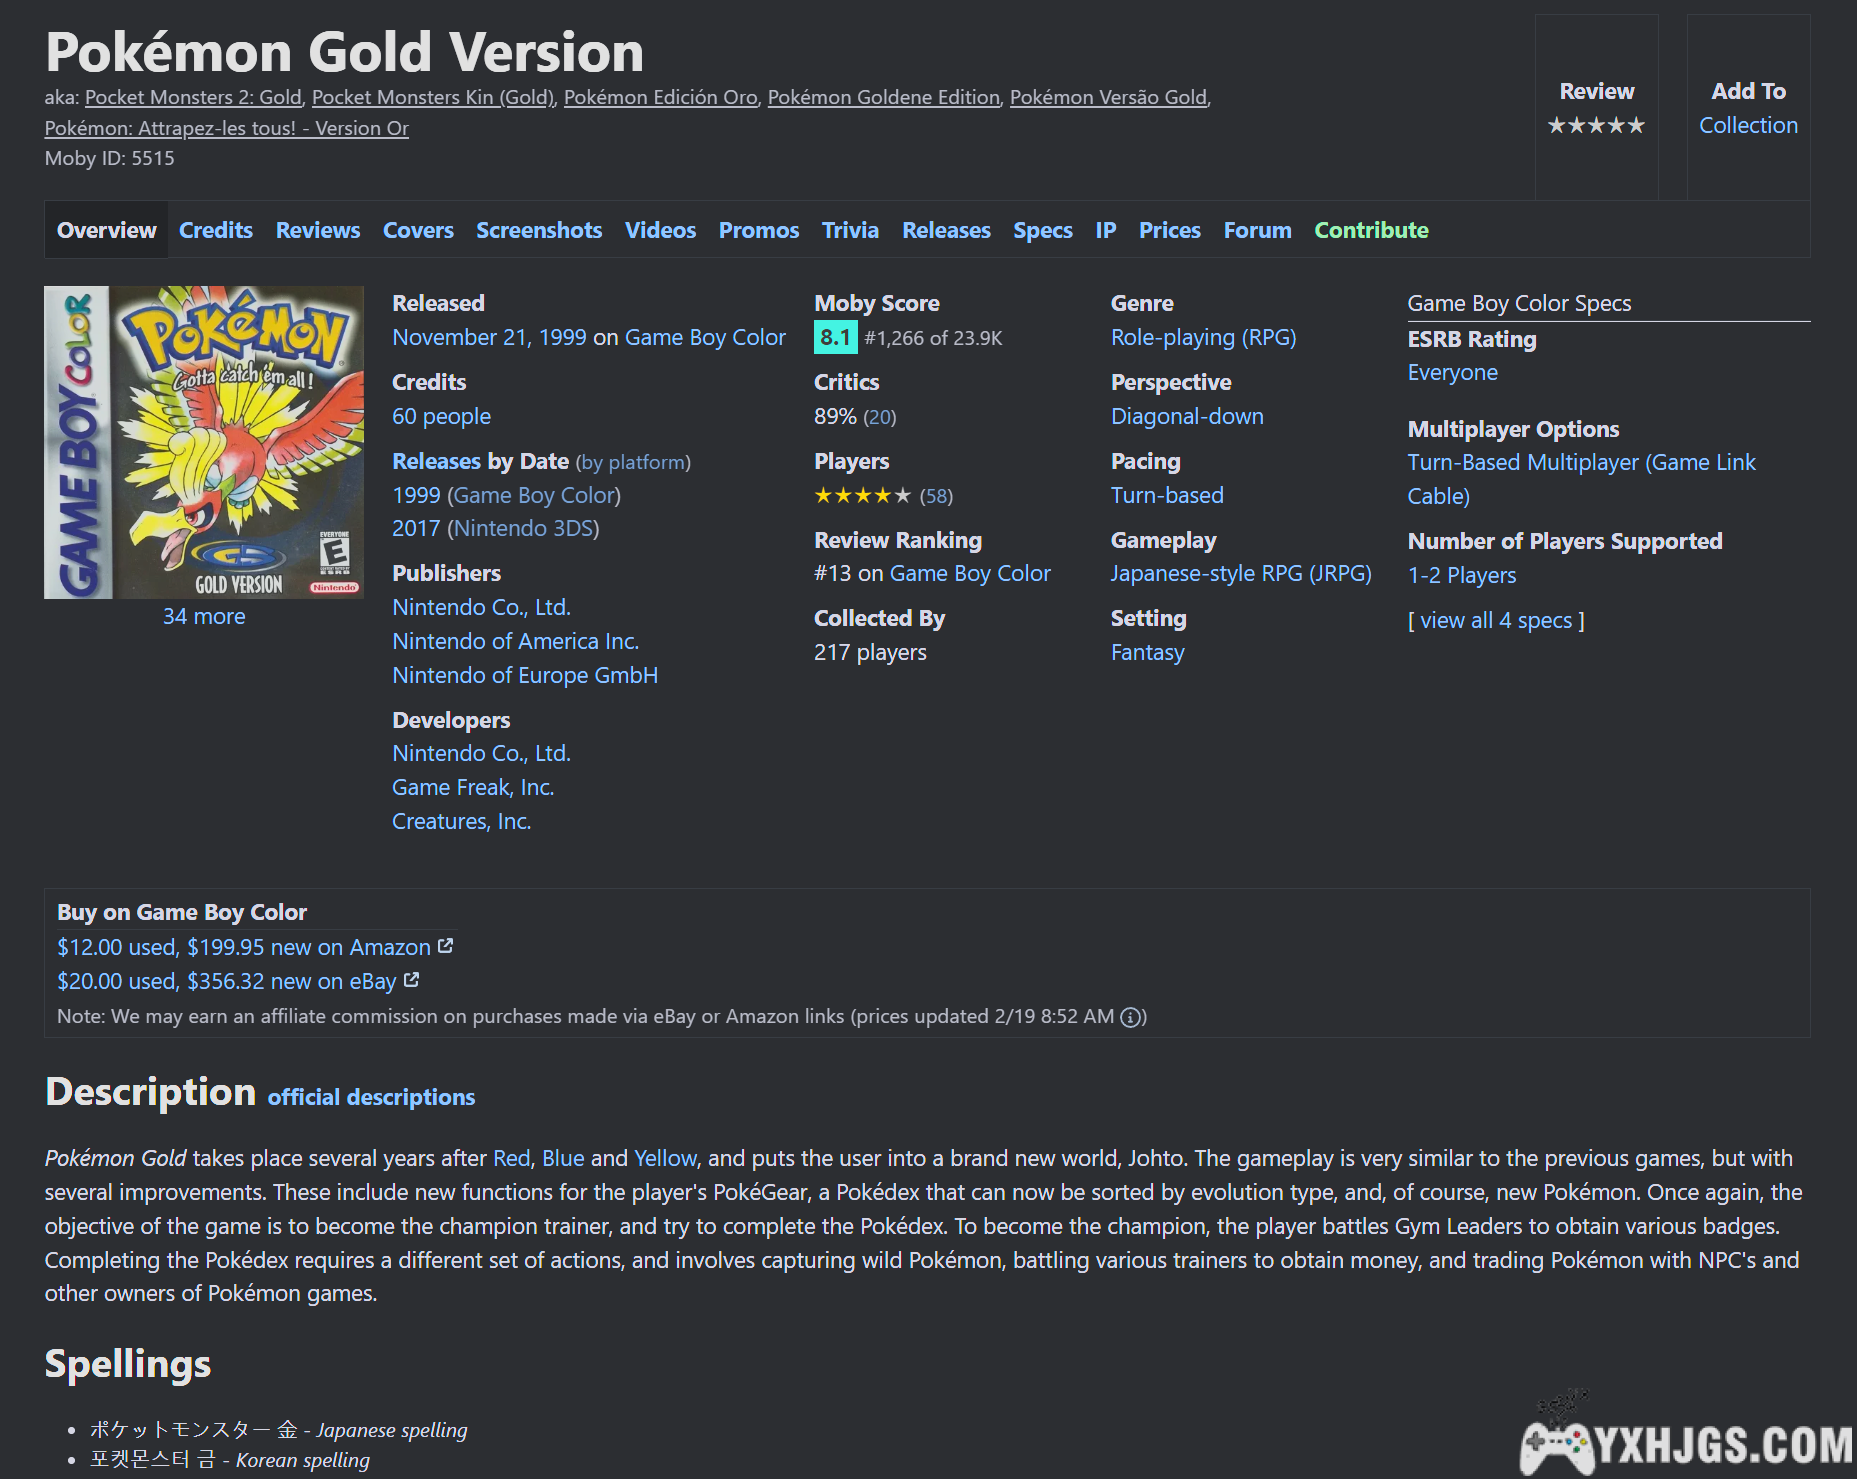The height and width of the screenshot is (1479, 1857).
Task: Select the Contribute tab
Action: click(1371, 230)
